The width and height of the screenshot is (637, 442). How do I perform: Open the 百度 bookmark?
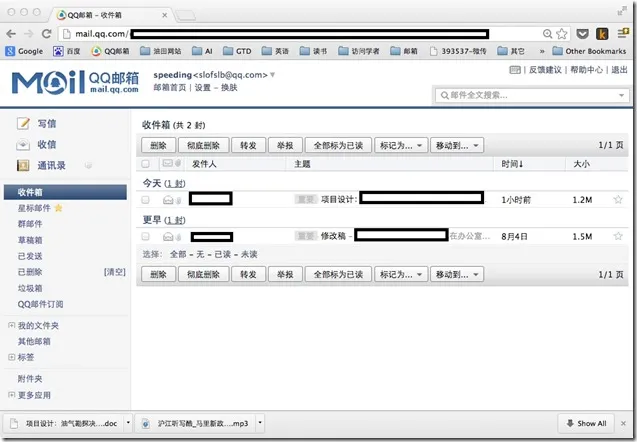[67, 51]
